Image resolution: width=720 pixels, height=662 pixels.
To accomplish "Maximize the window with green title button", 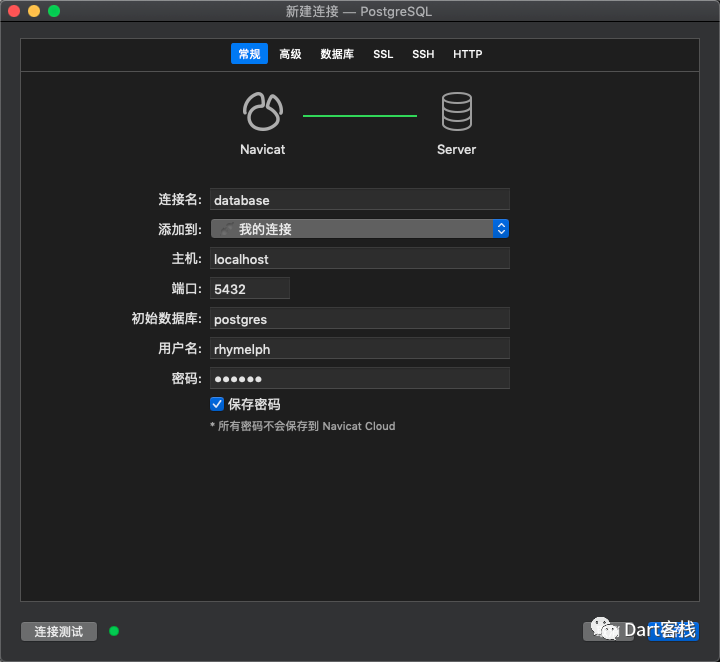I will coord(54,11).
